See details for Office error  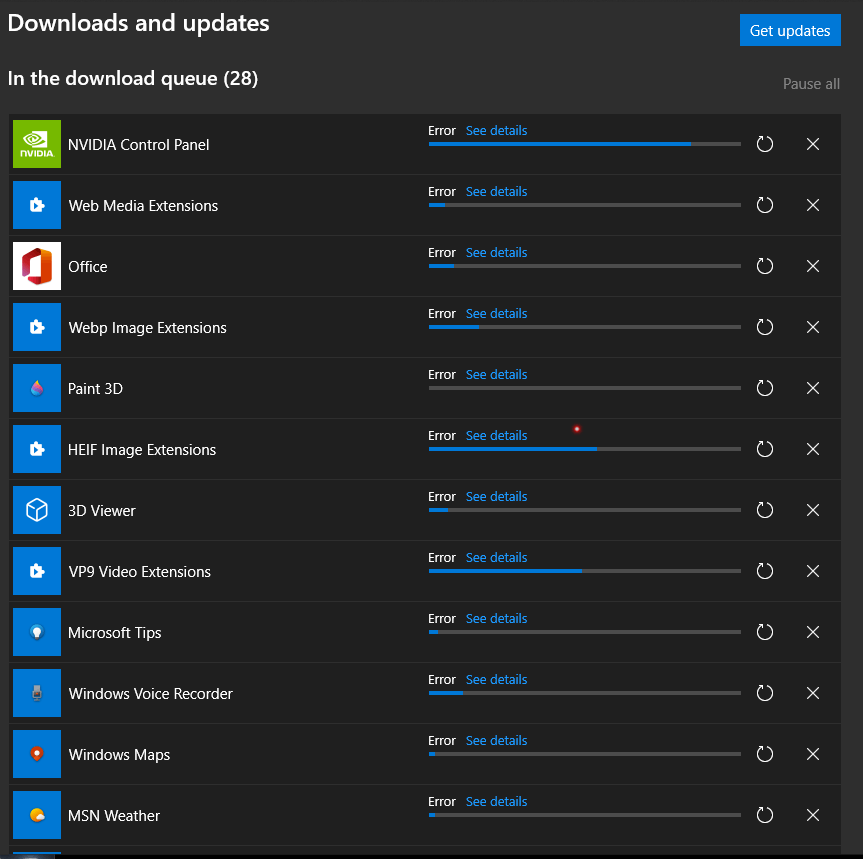[x=496, y=253]
